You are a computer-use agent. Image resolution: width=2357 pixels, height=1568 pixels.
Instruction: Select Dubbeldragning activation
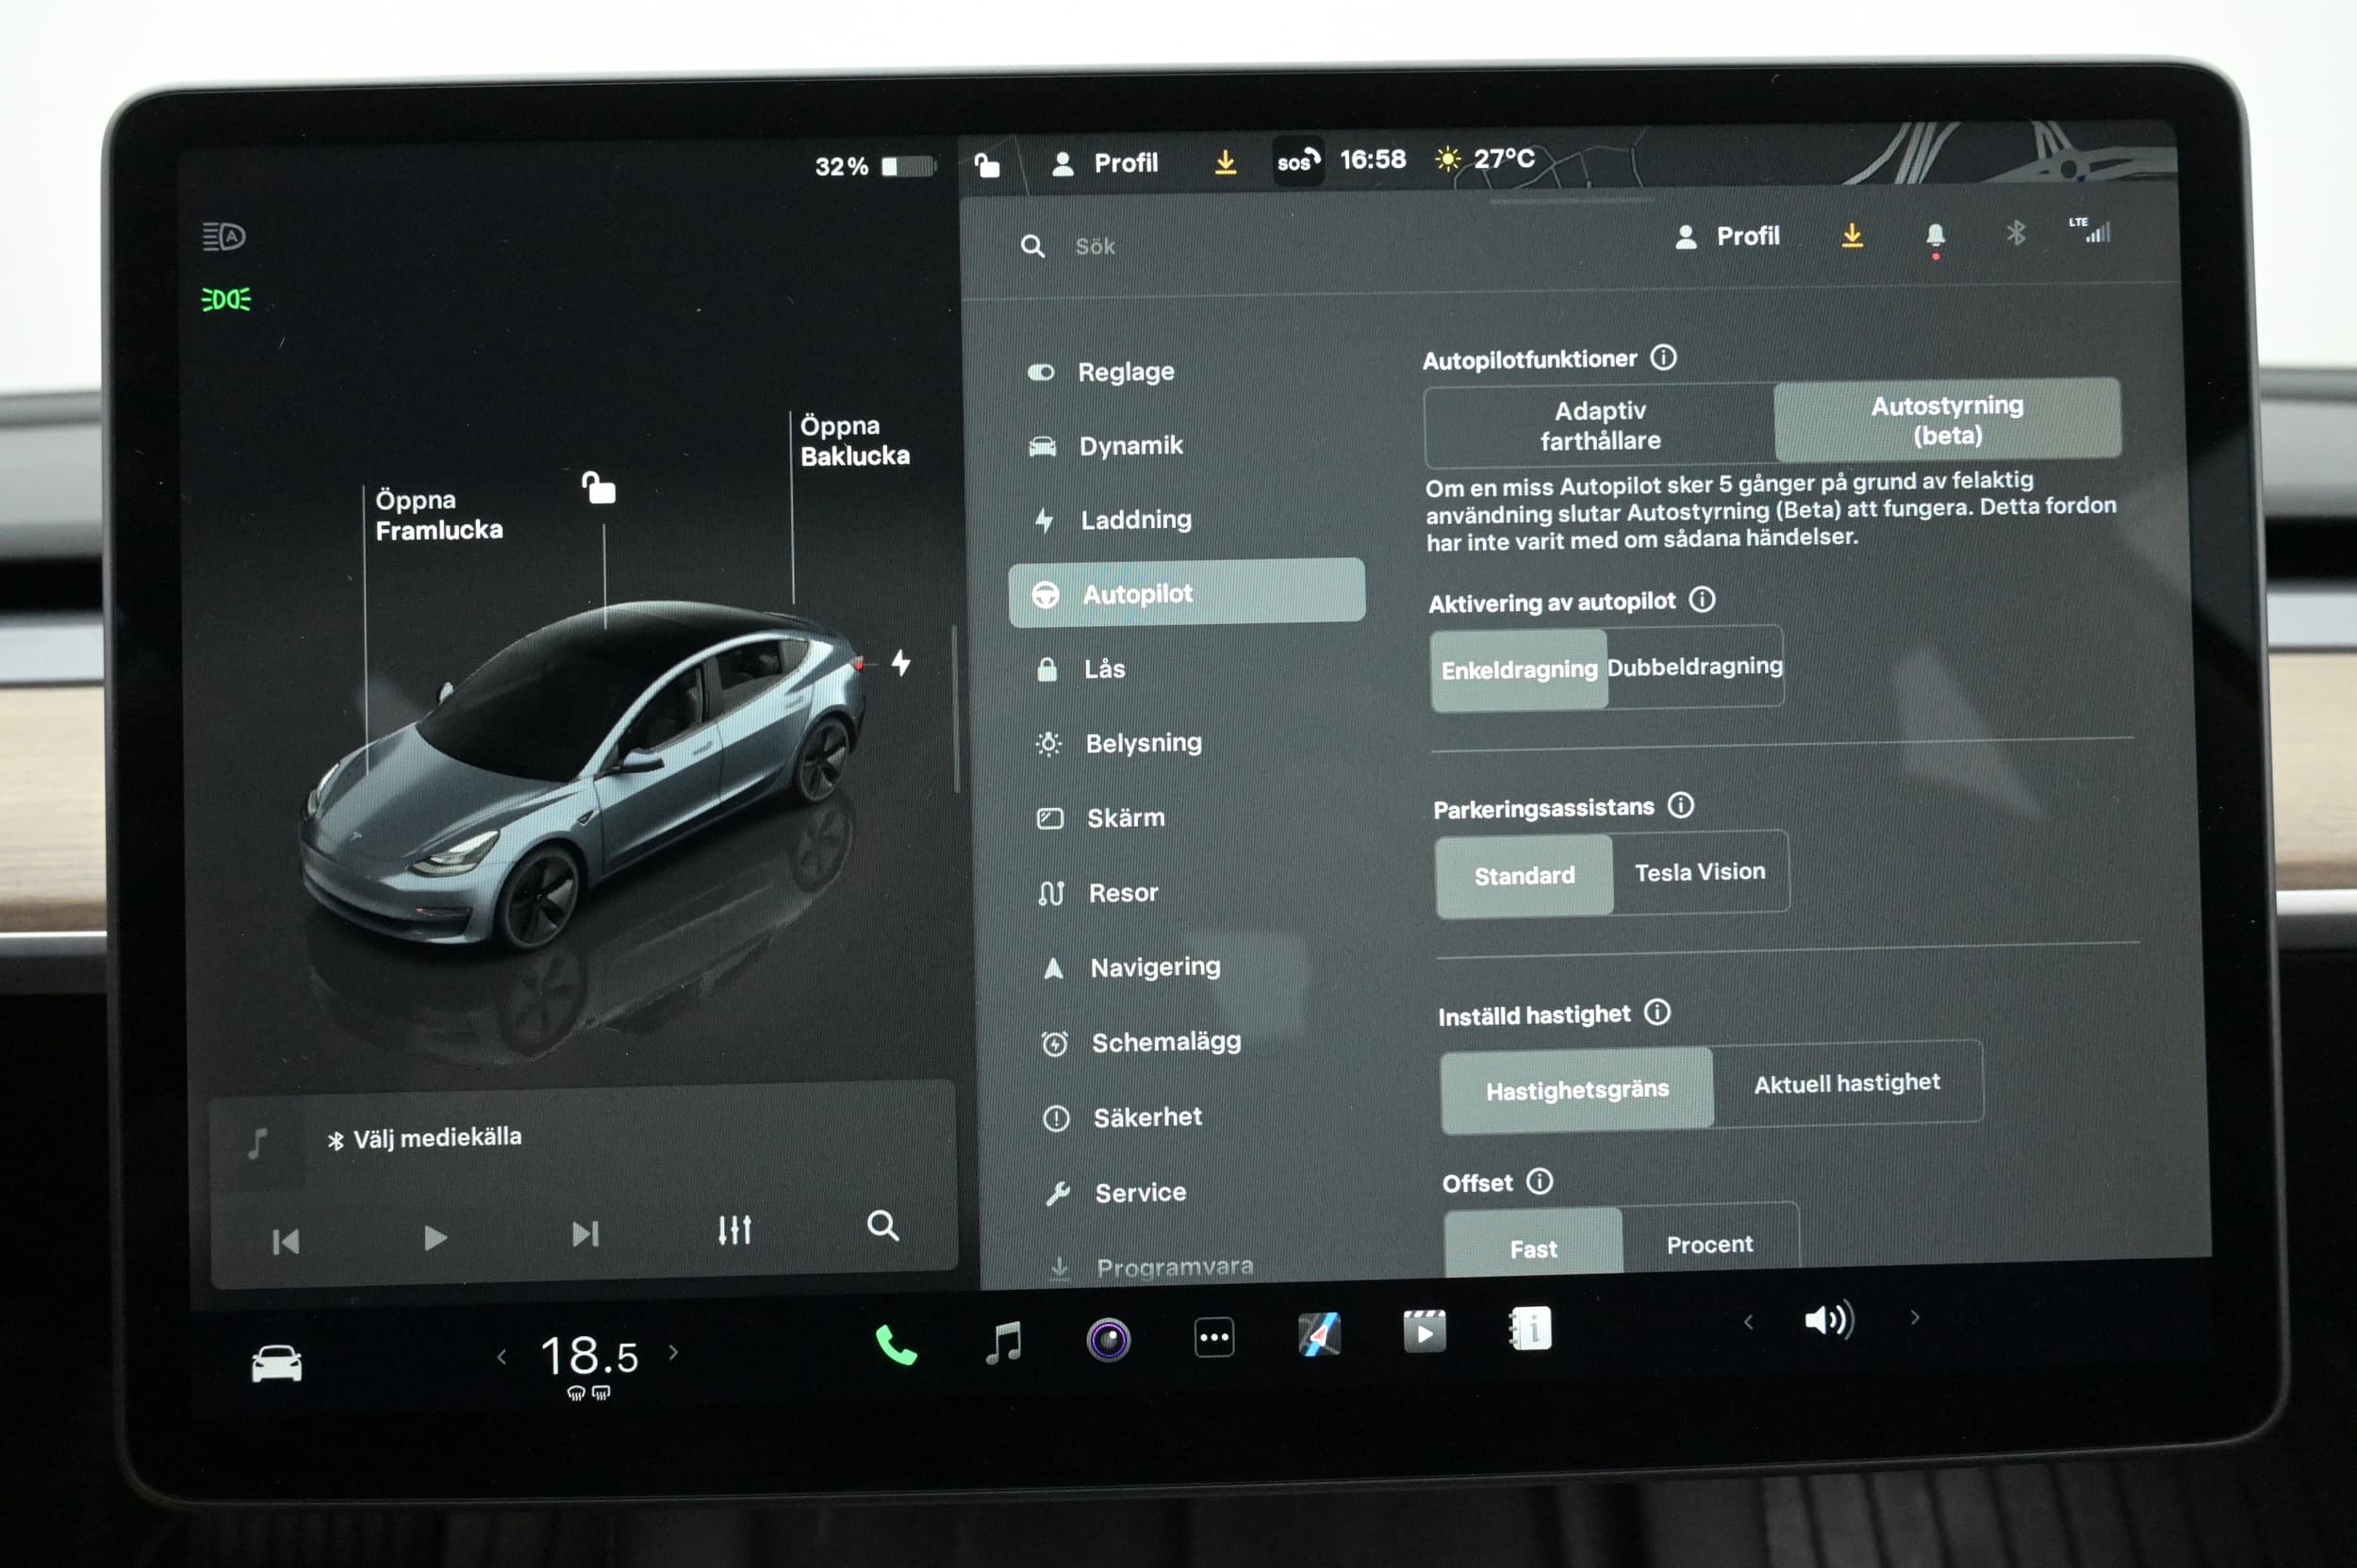tap(1695, 666)
